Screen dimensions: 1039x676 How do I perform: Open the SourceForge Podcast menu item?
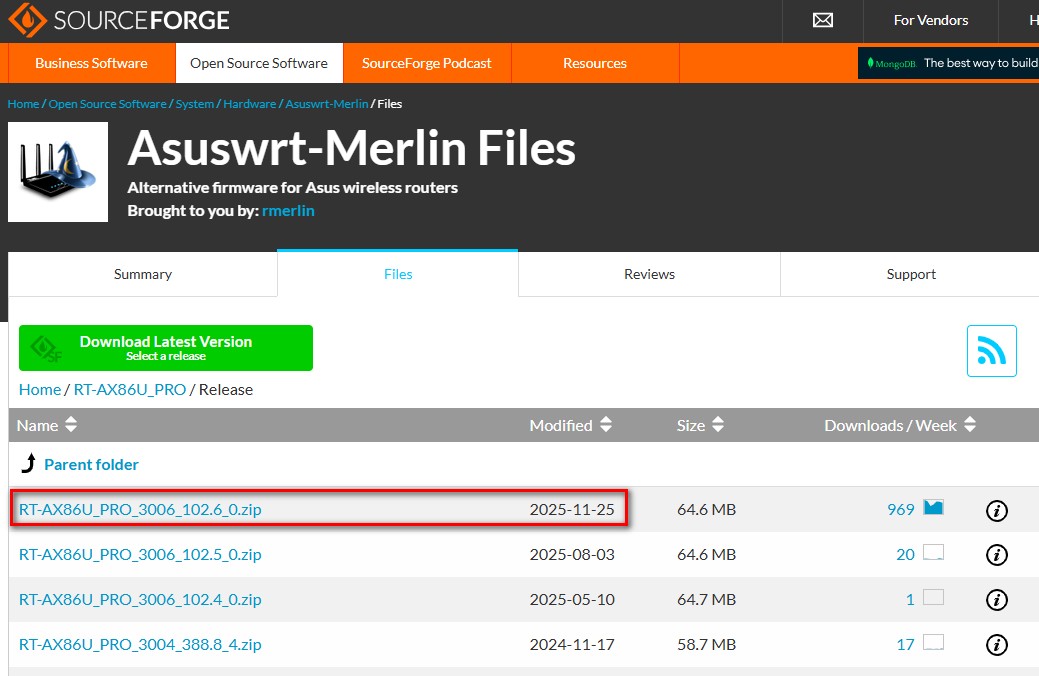click(x=427, y=63)
